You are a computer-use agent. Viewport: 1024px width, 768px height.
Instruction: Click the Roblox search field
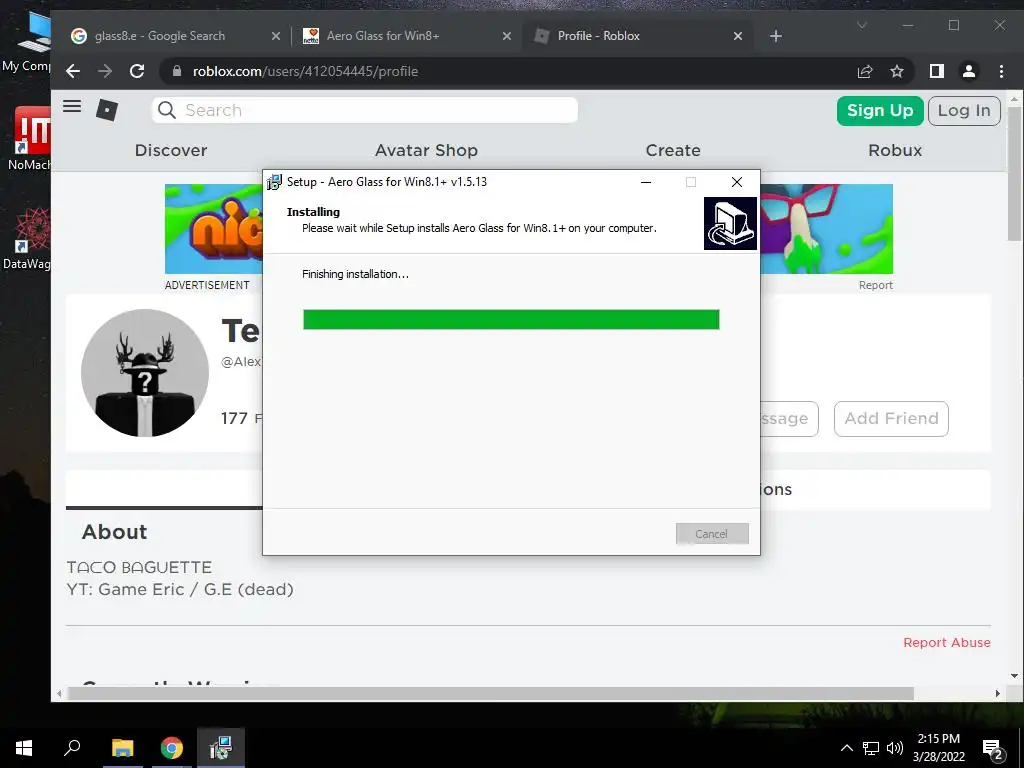pyautogui.click(x=364, y=110)
